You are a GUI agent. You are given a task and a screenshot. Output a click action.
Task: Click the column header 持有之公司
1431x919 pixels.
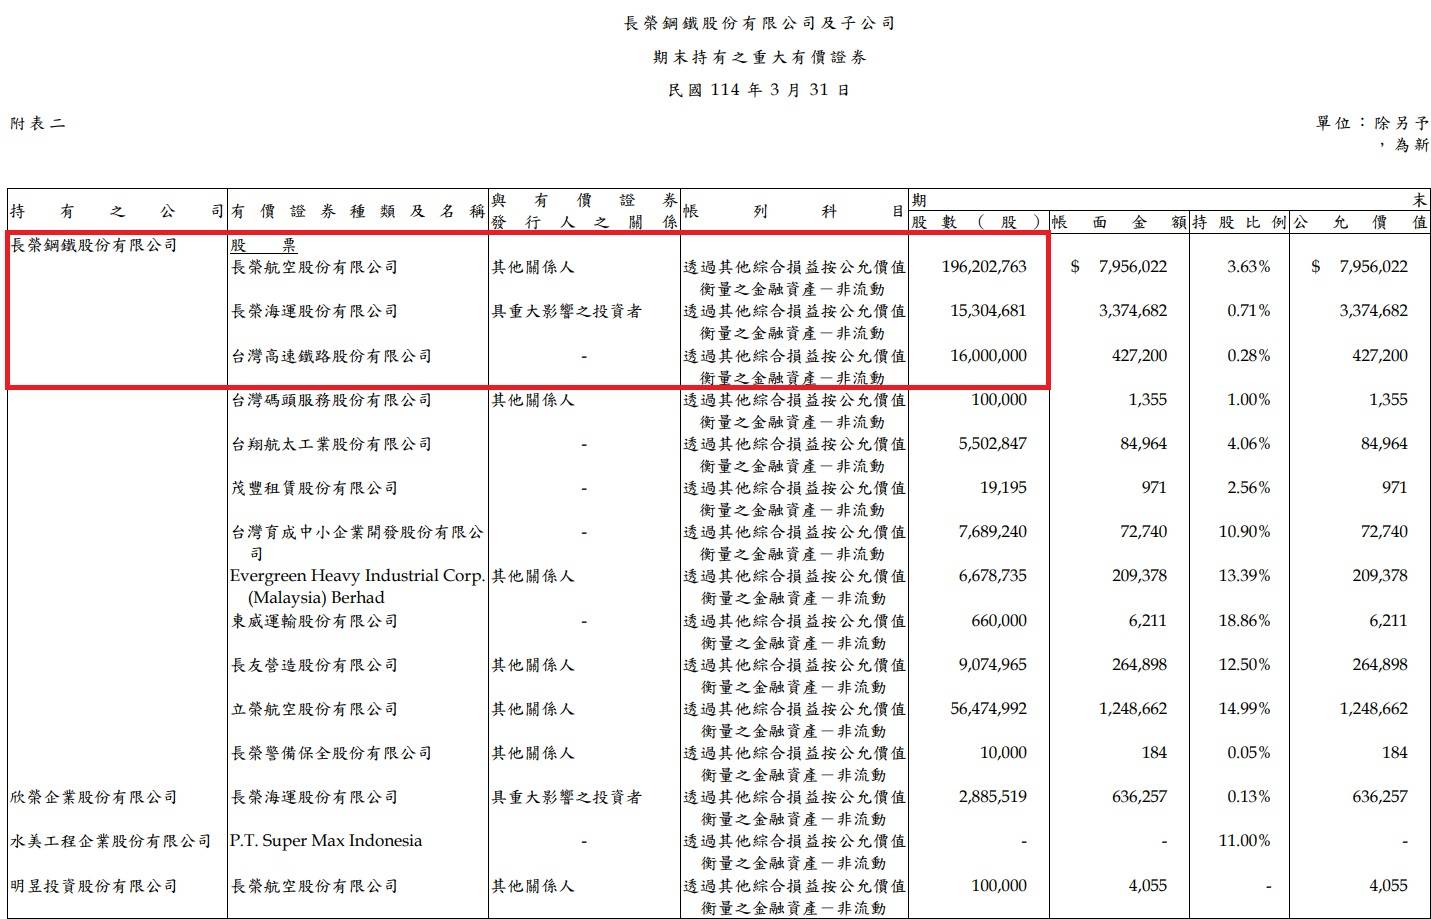[x=117, y=212]
